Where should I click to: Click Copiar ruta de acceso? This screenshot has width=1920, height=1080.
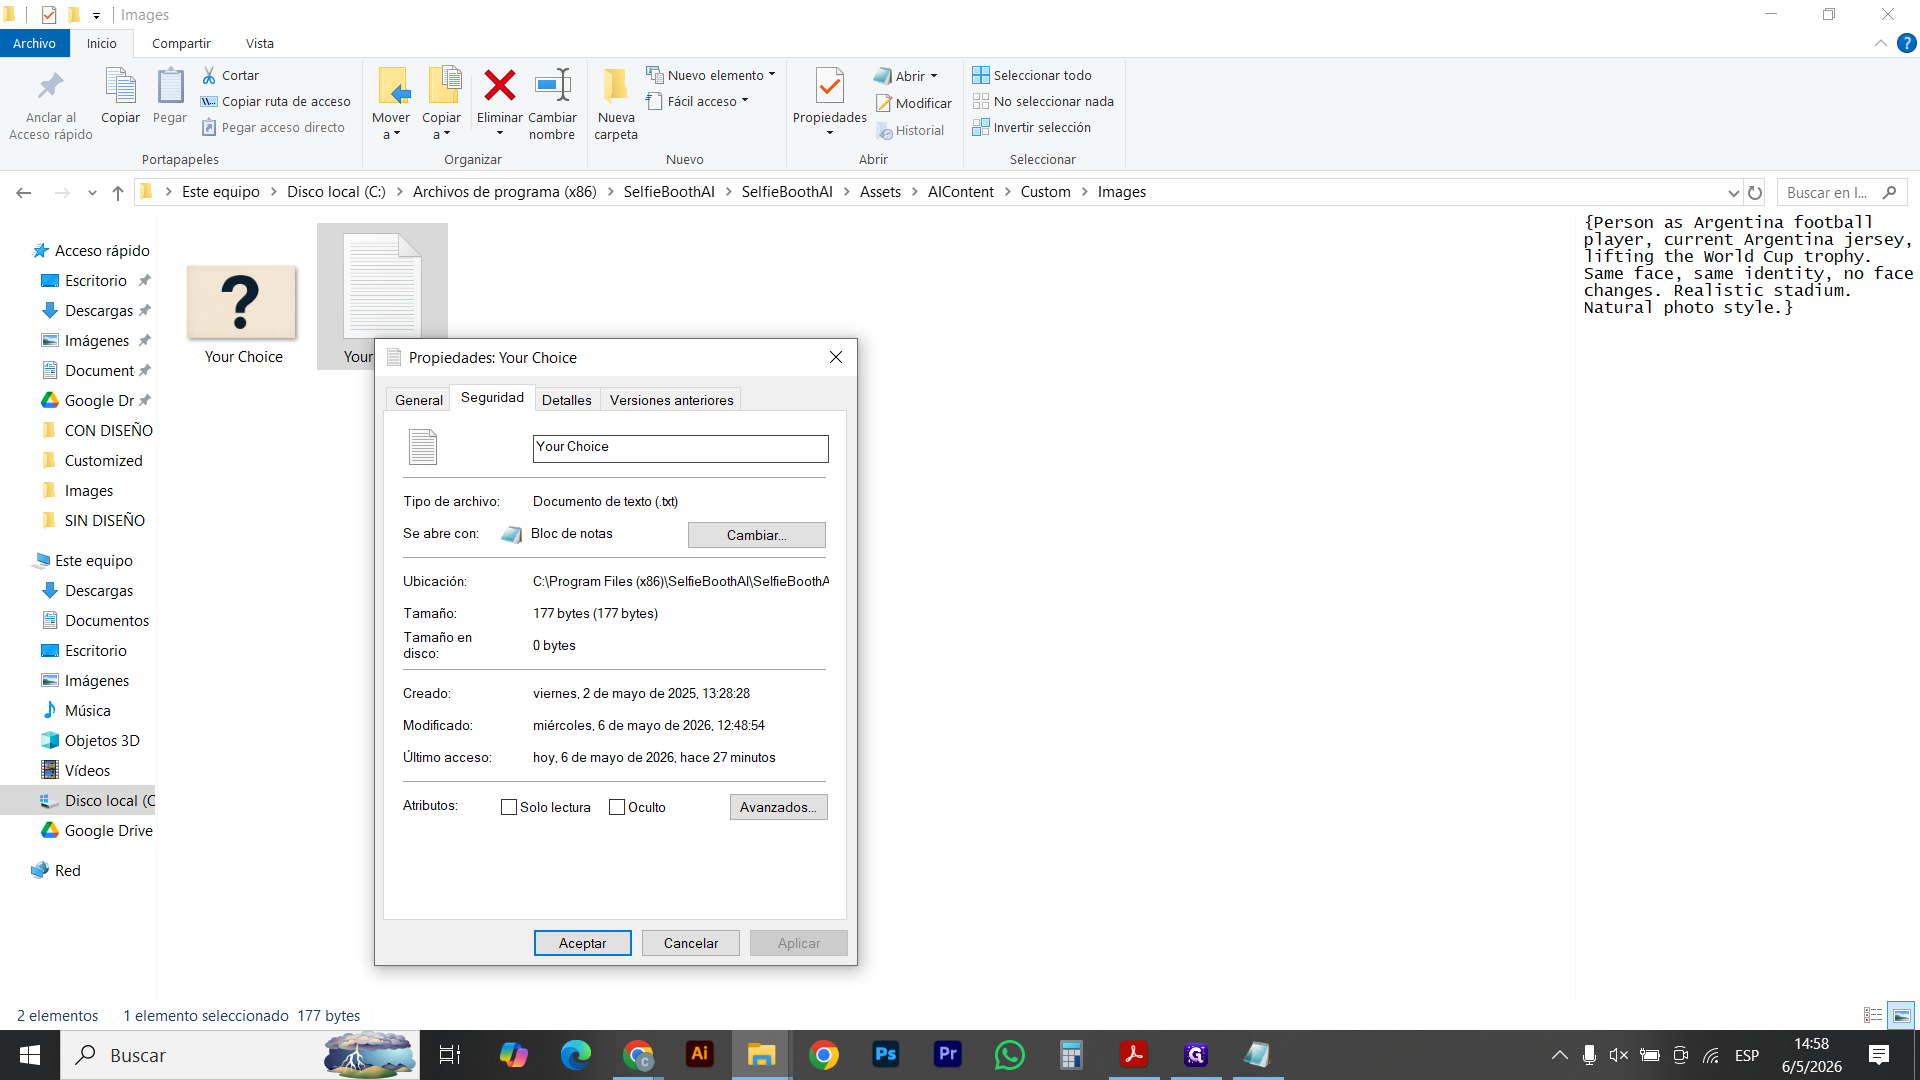point(276,101)
